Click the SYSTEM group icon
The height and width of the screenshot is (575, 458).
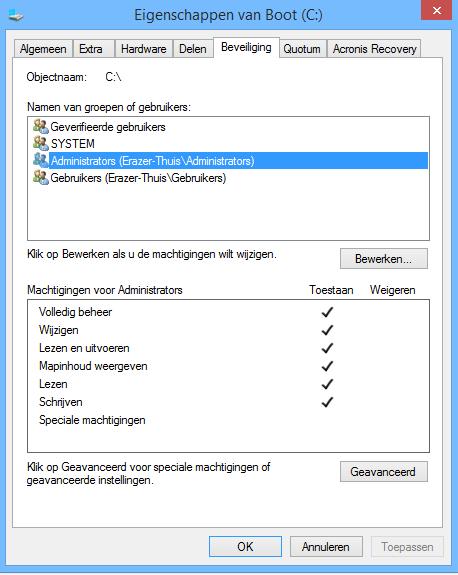coord(41,144)
